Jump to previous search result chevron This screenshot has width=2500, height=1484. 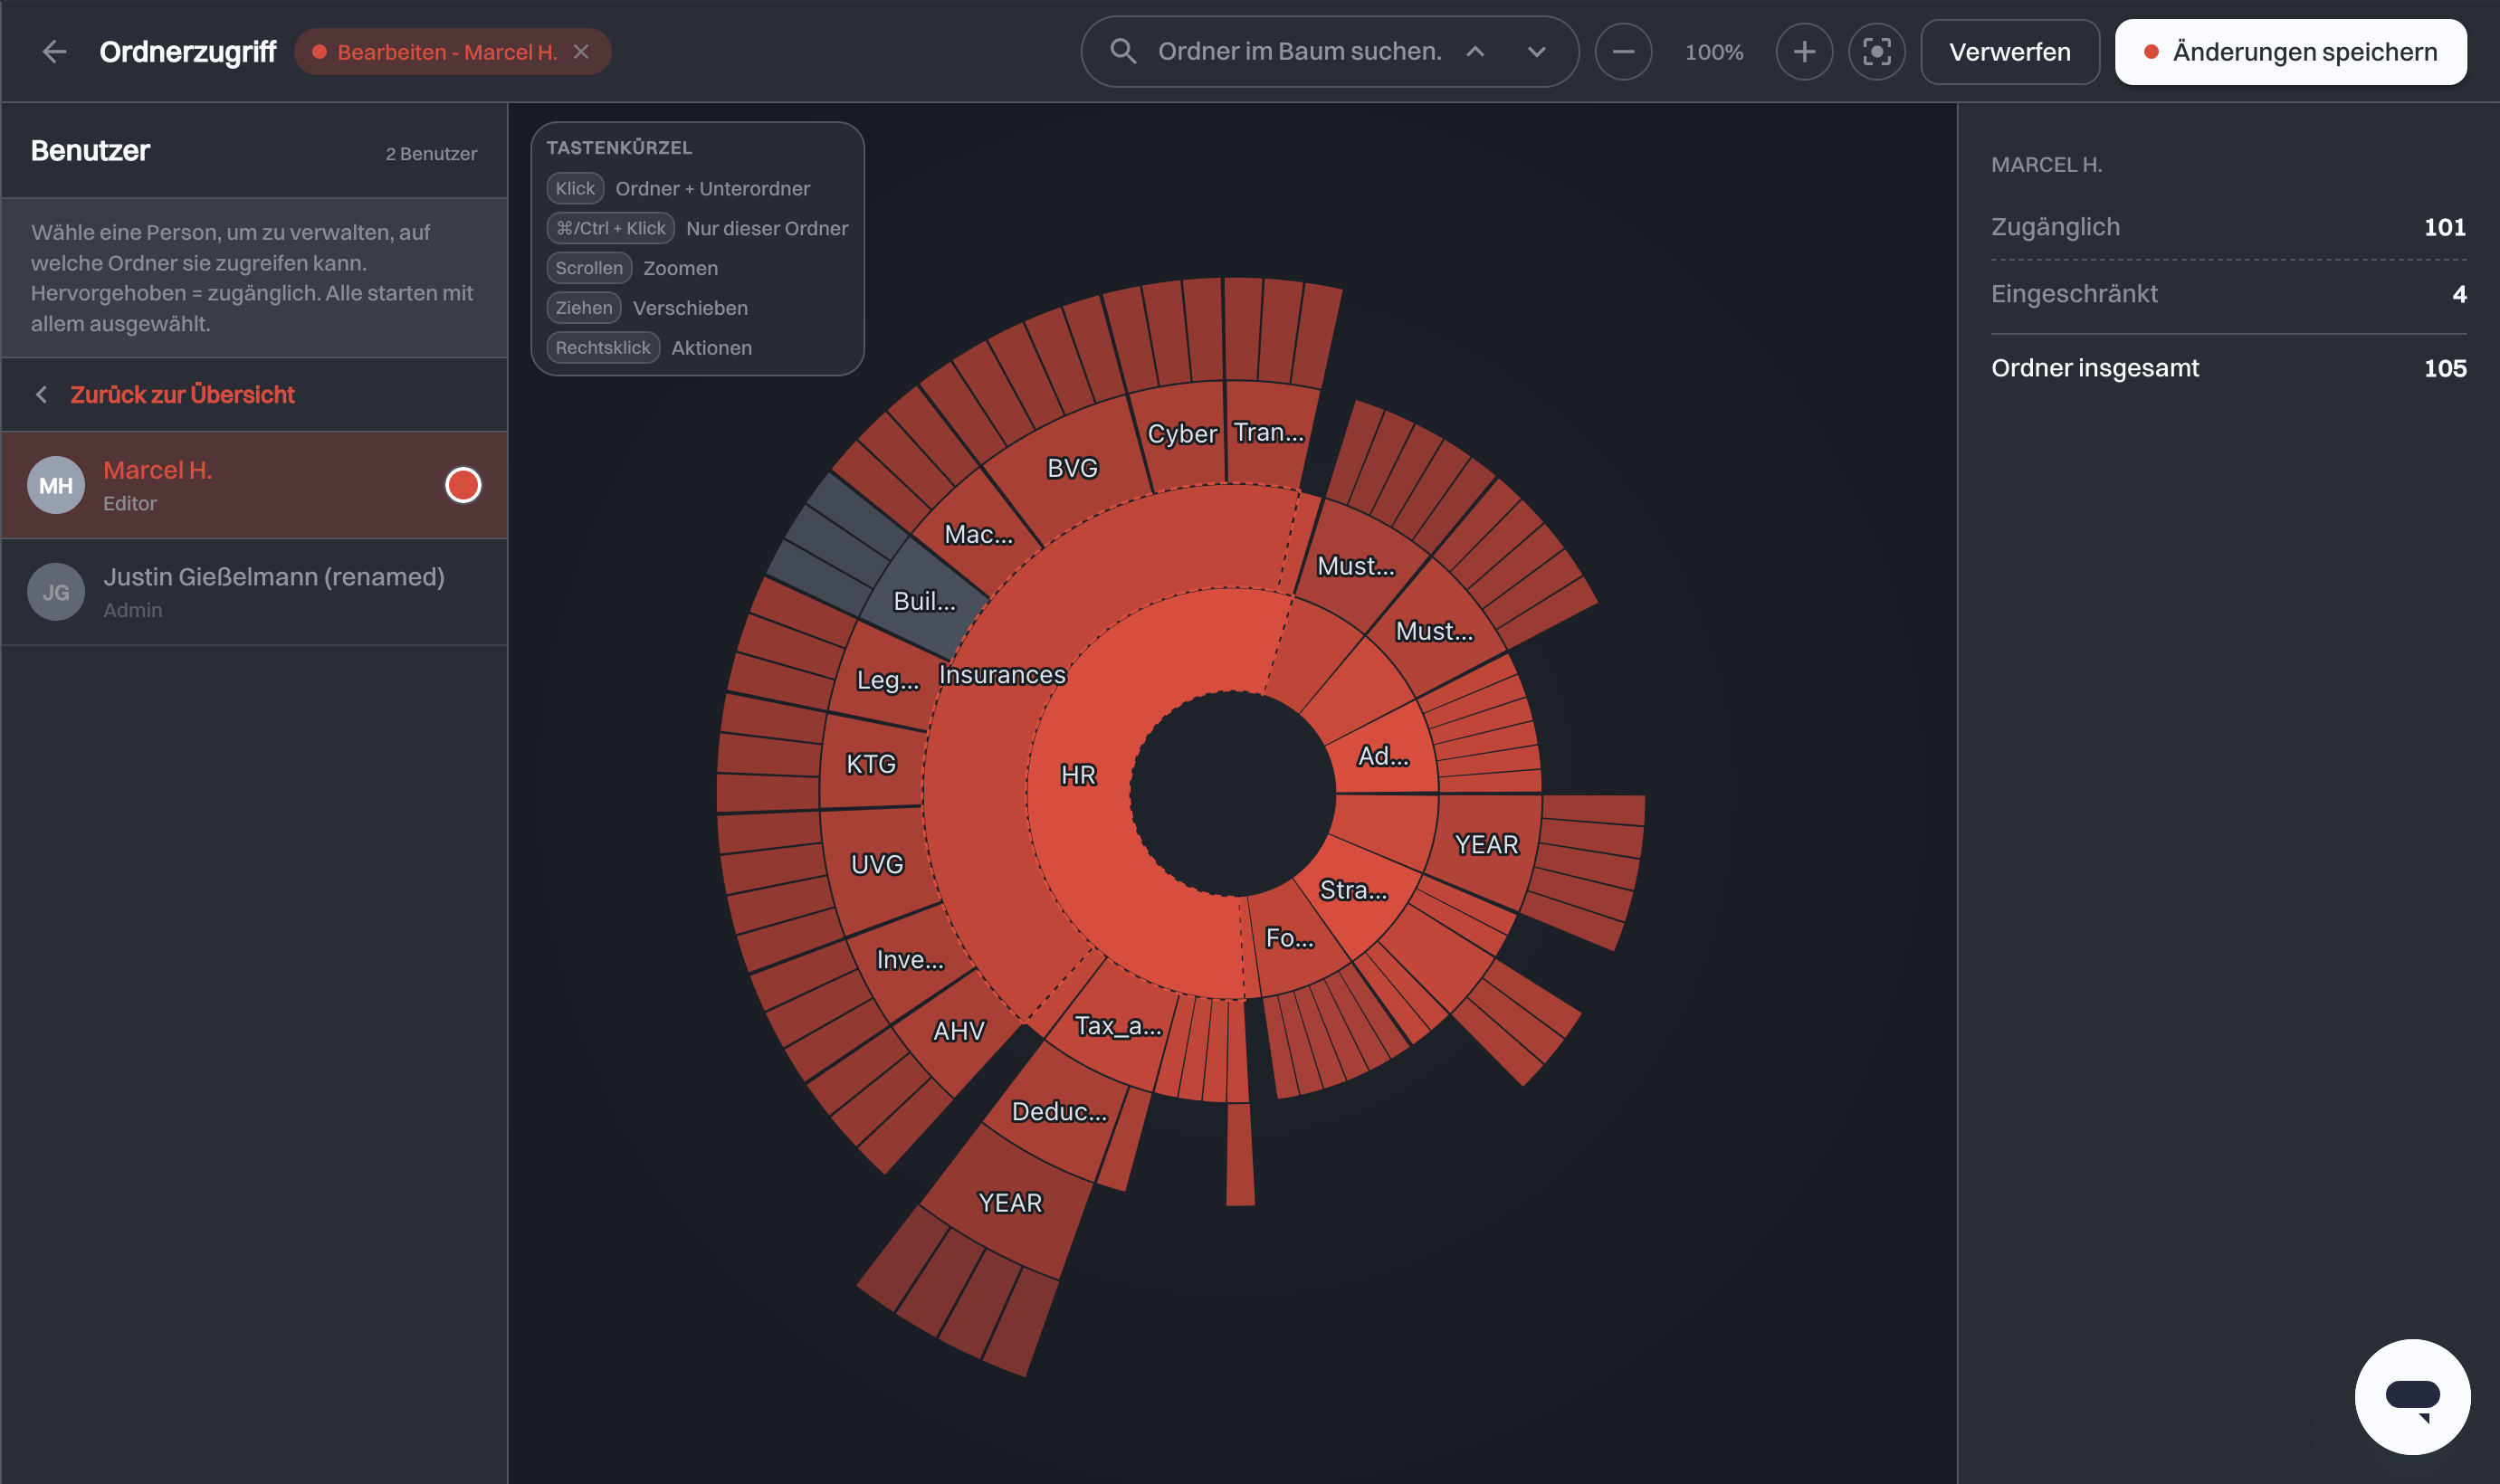(x=1475, y=51)
